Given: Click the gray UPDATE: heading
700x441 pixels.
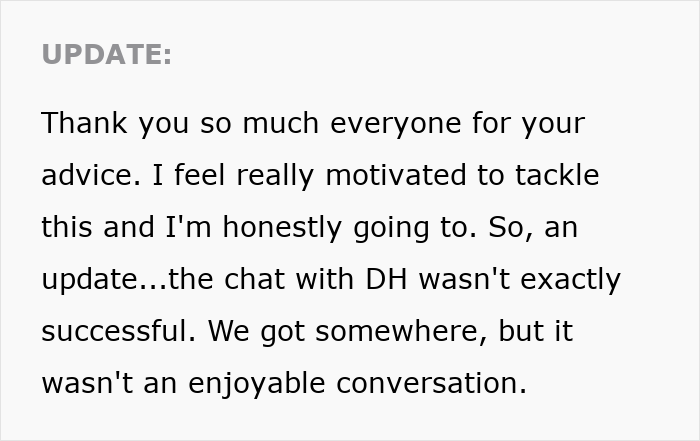Looking at the screenshot, I should click(x=107, y=55).
